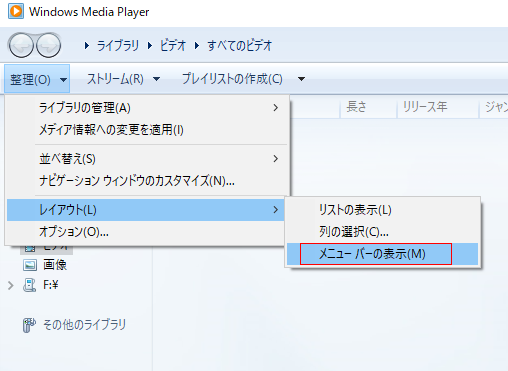The width and height of the screenshot is (508, 371).
Task: Select F:¥ in the navigation tree
Action: click(51, 285)
